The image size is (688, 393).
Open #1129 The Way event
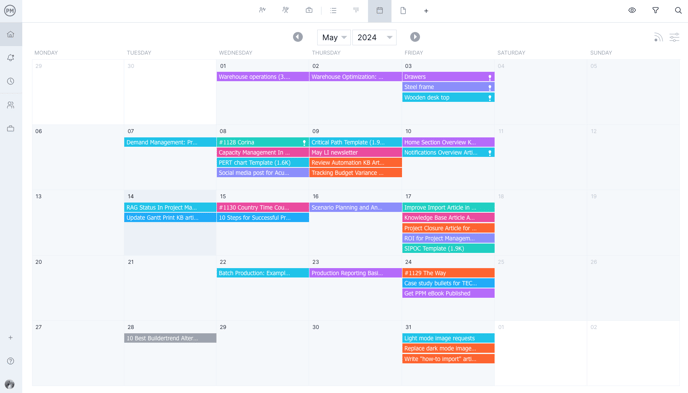[448, 273]
